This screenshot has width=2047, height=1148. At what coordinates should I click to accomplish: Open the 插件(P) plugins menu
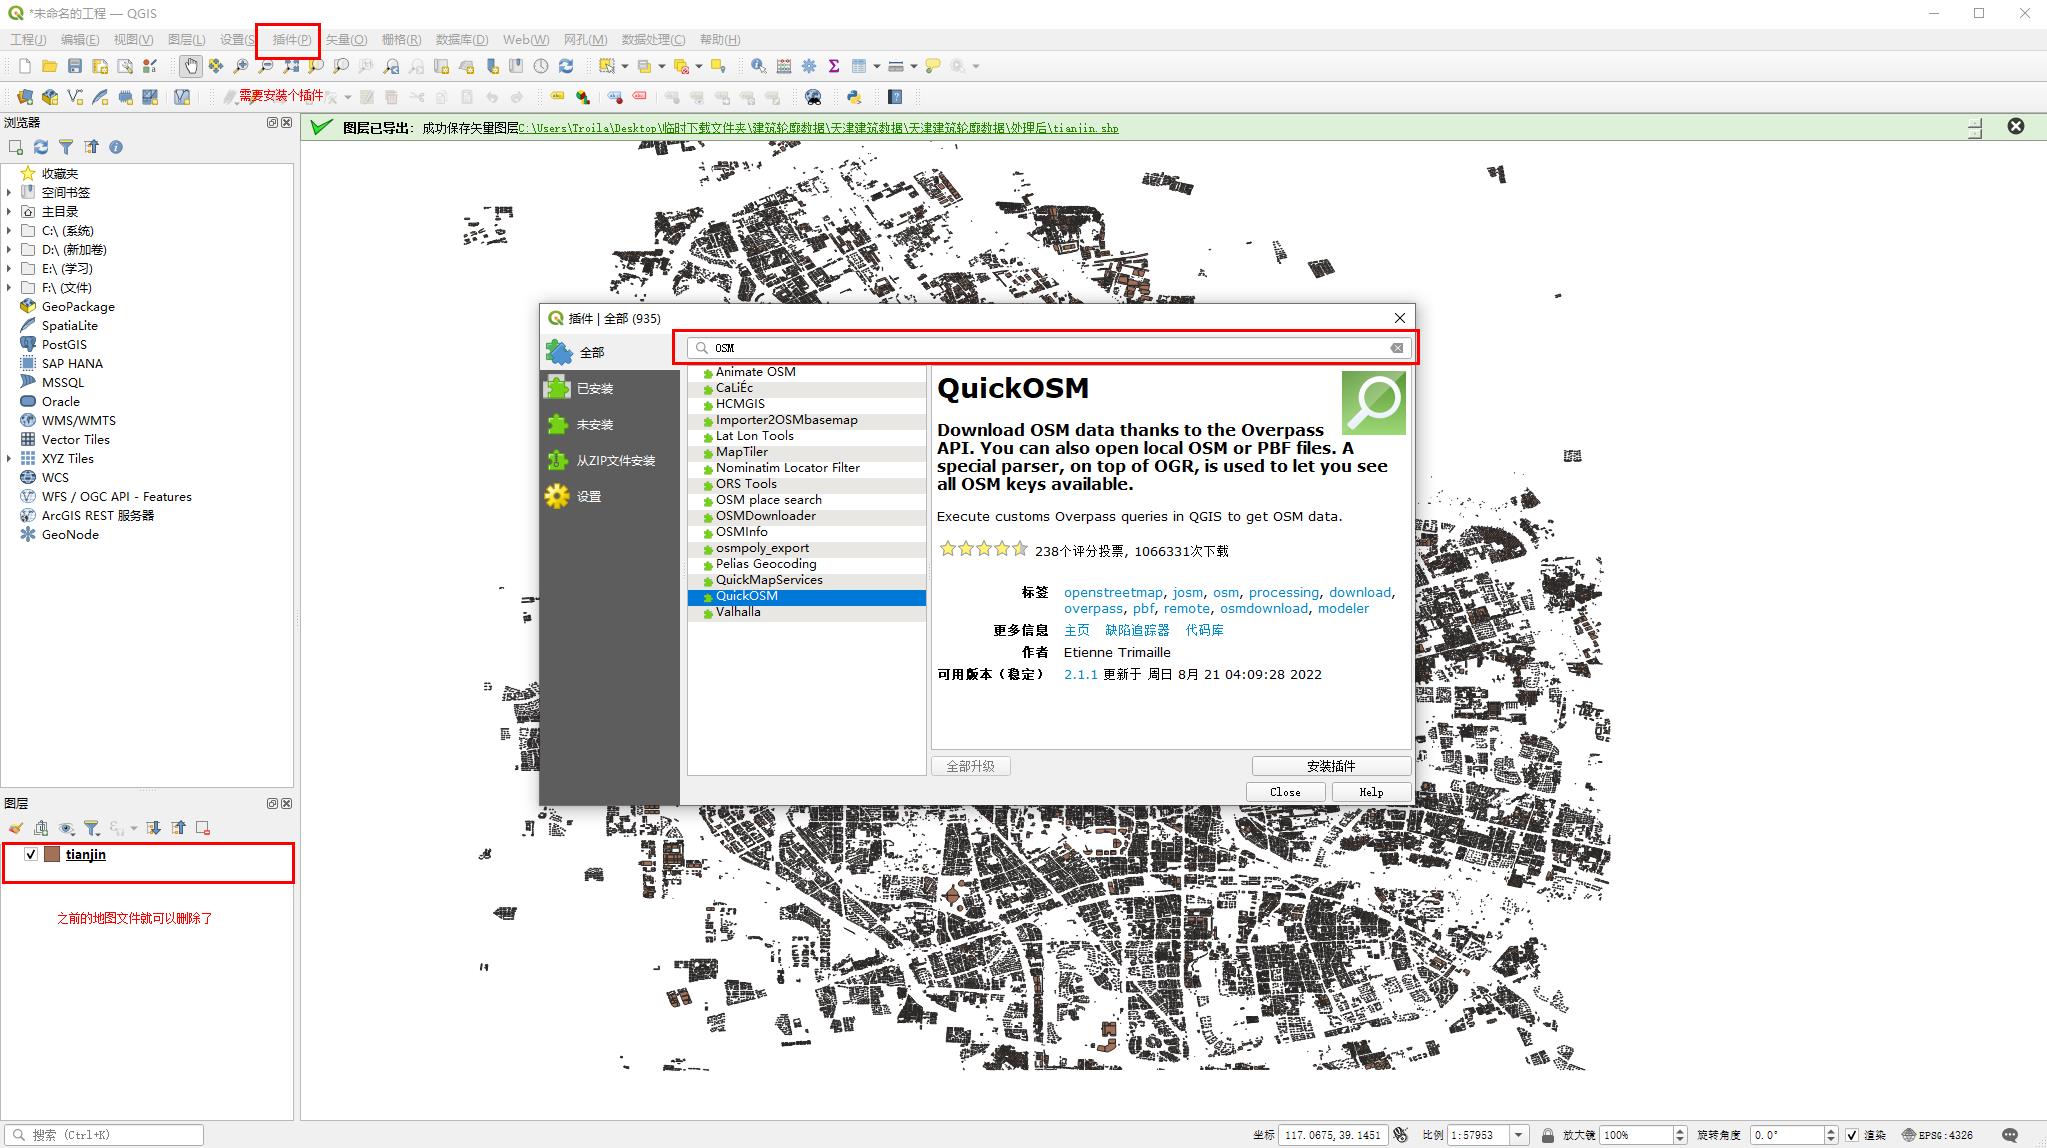click(x=291, y=40)
